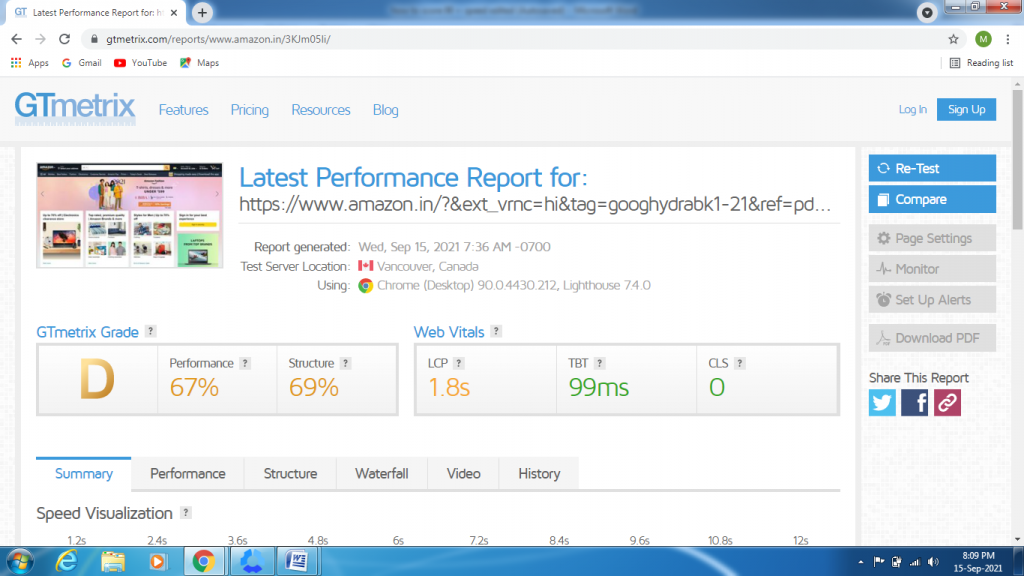This screenshot has width=1024, height=576.
Task: Open the Performance score help question mark
Action: [x=245, y=363]
